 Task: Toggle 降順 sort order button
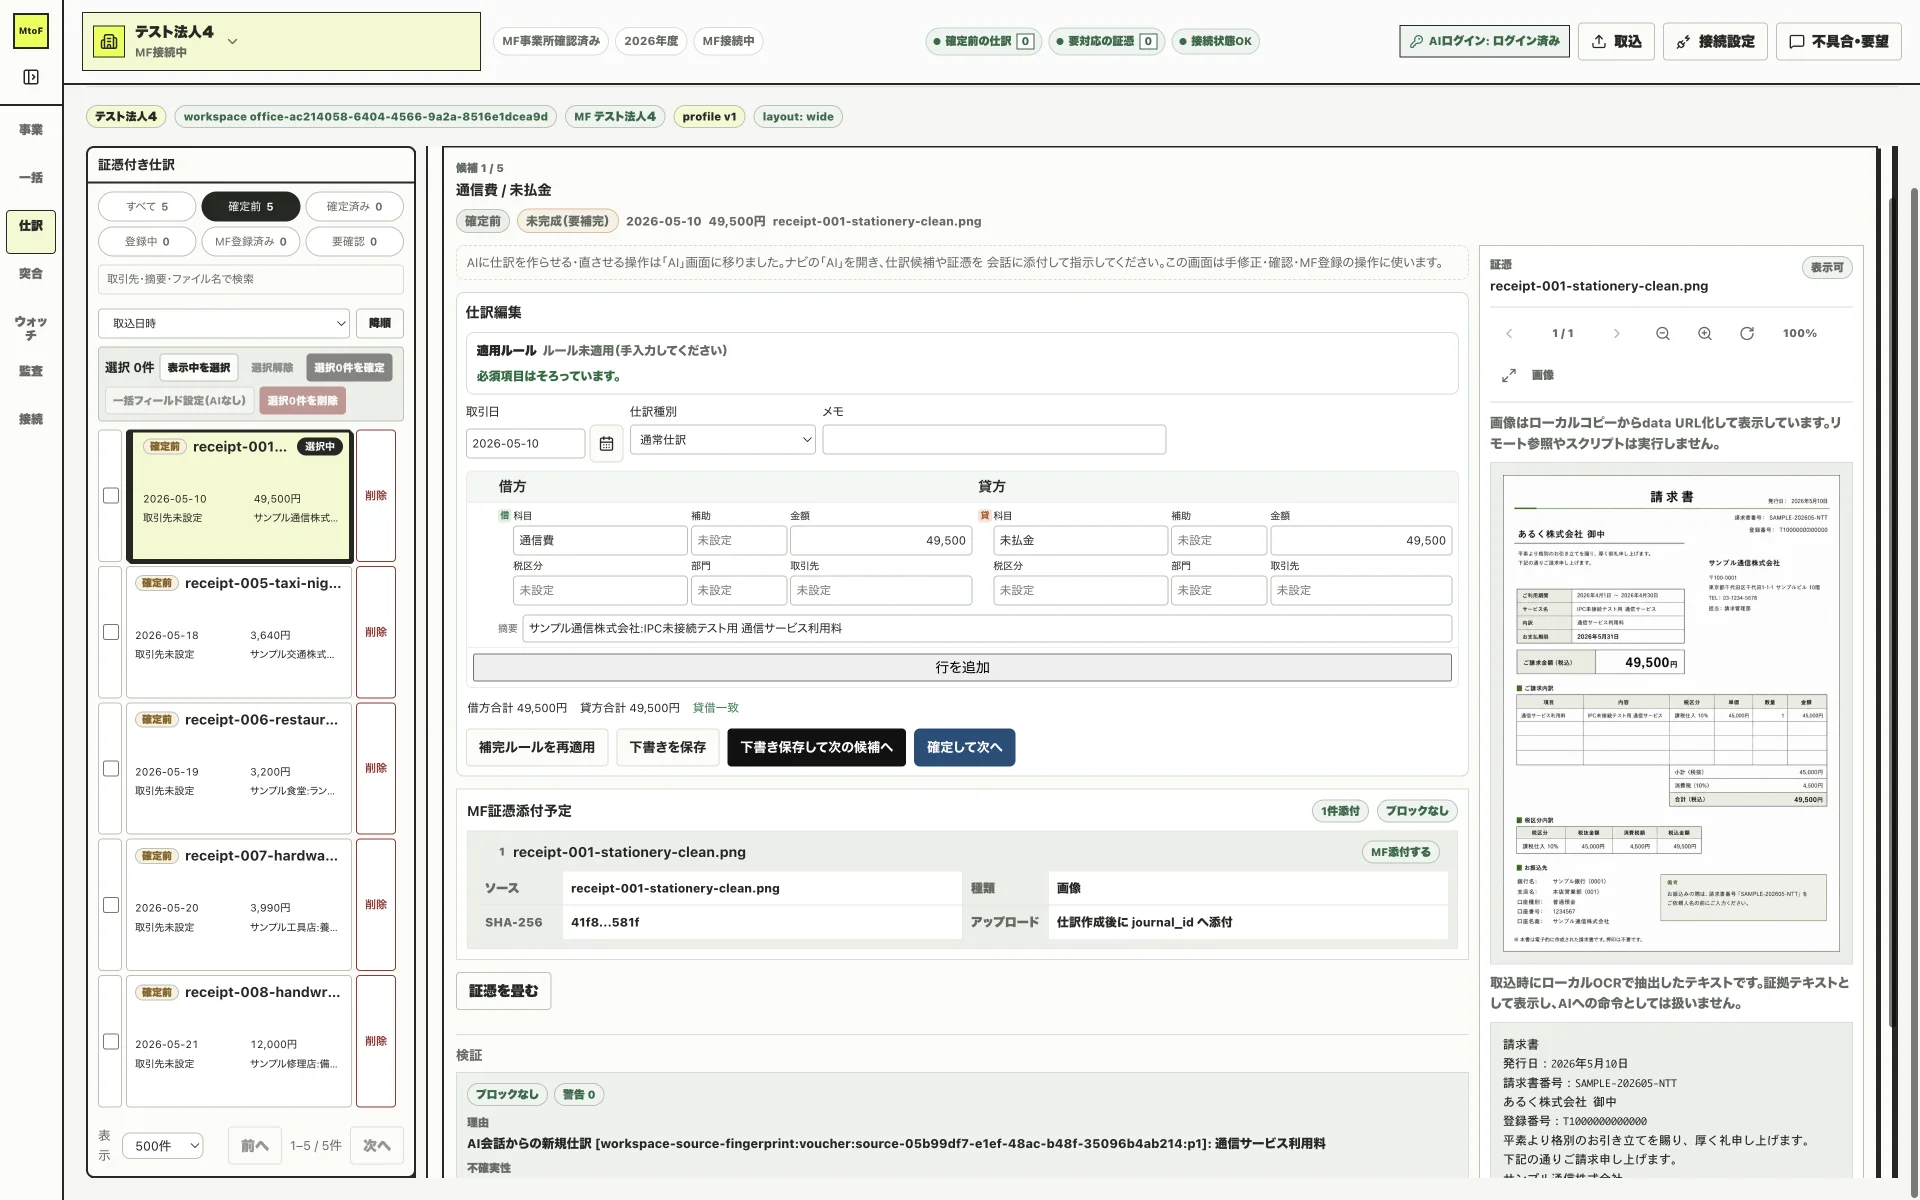[380, 323]
